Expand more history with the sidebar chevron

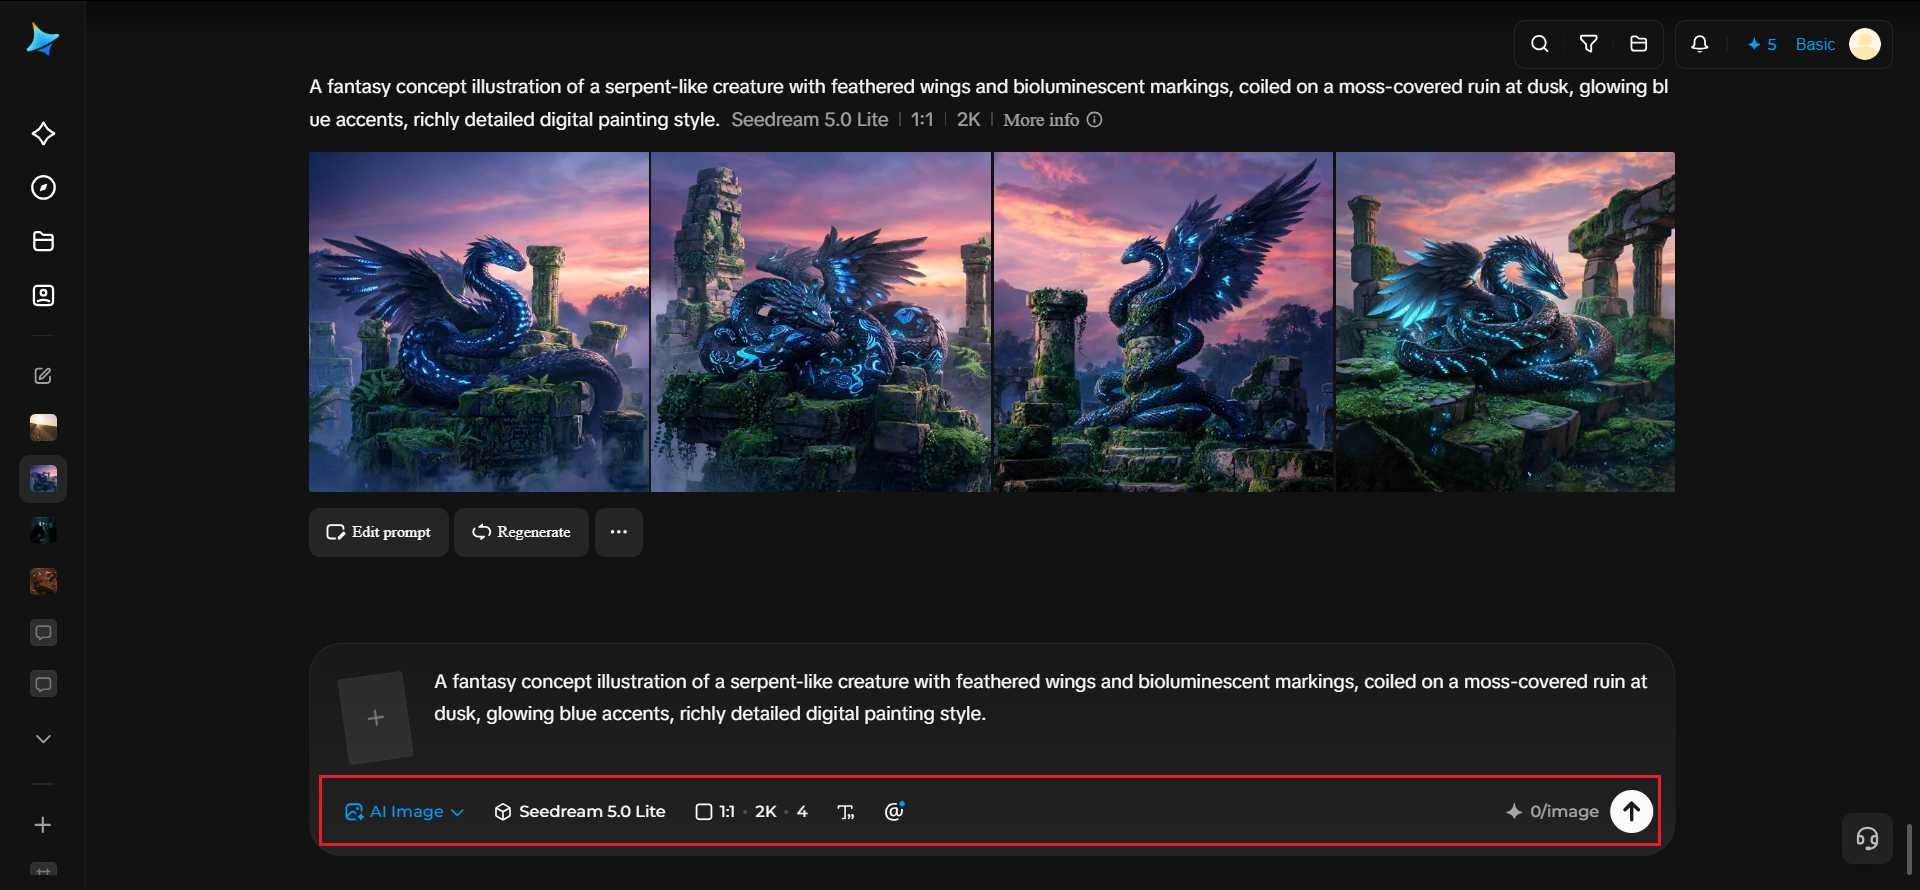[x=43, y=739]
